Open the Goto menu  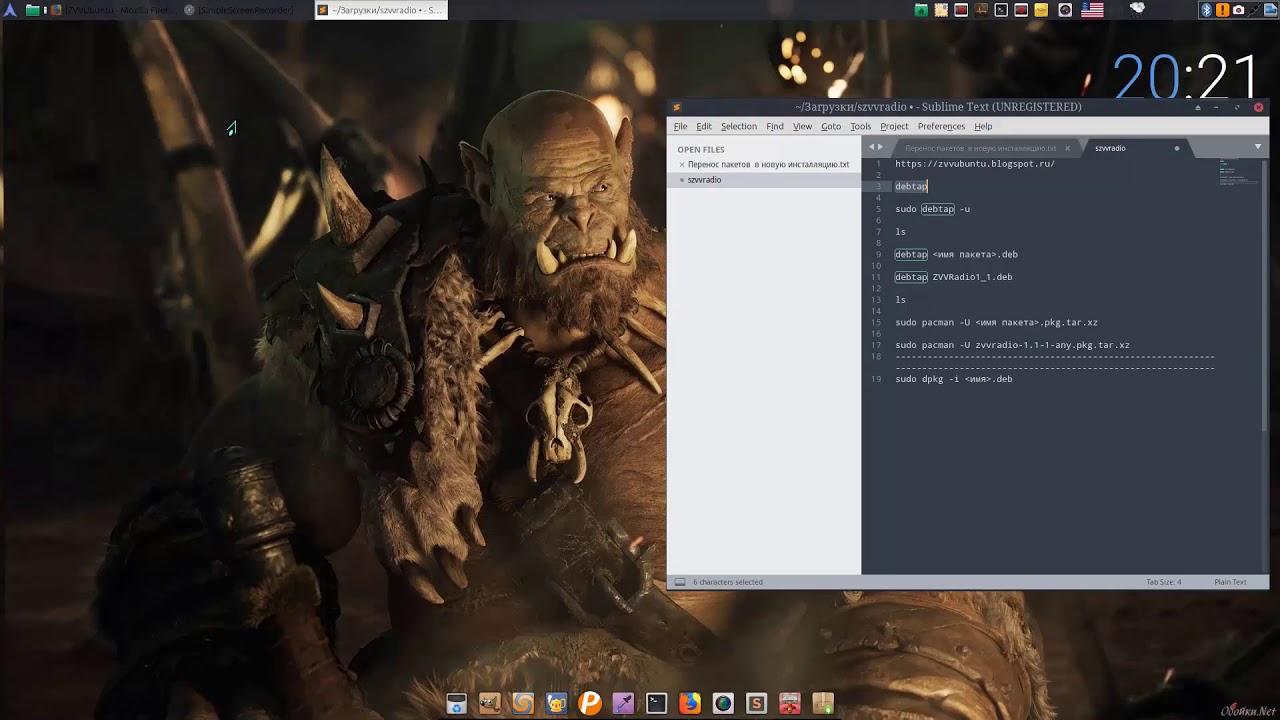click(x=831, y=126)
